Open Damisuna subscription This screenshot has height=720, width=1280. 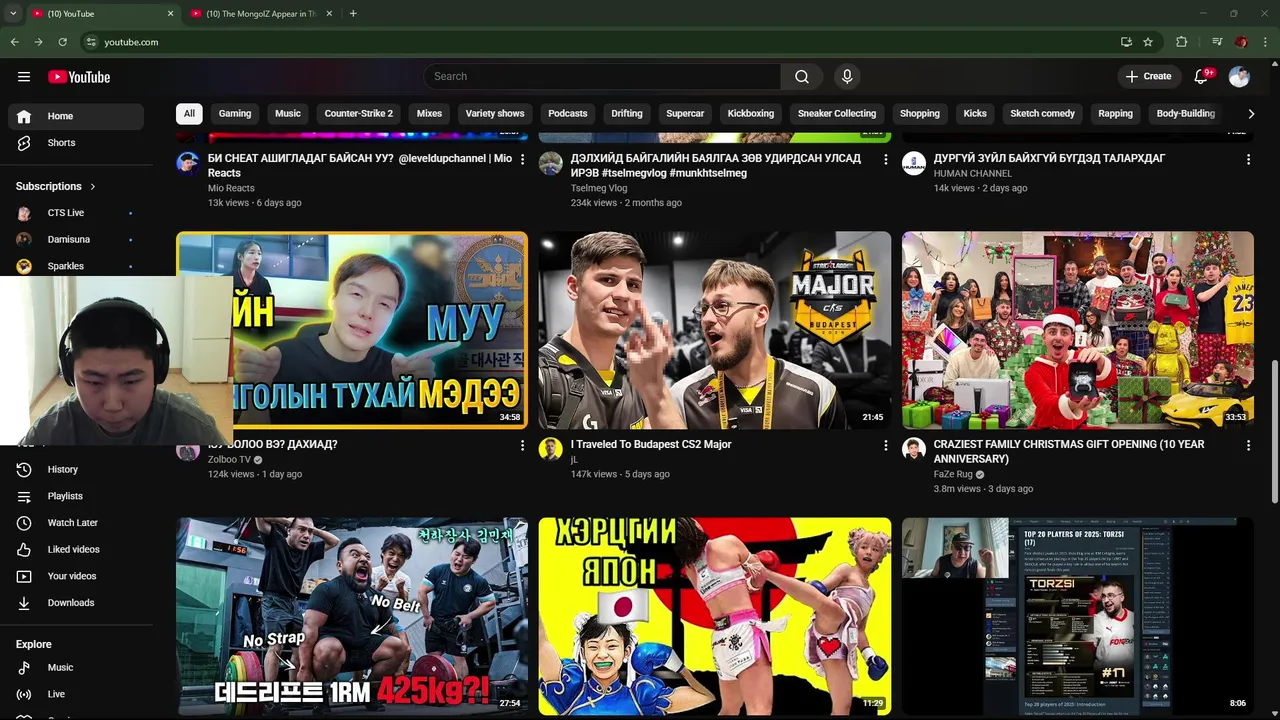coord(76,240)
